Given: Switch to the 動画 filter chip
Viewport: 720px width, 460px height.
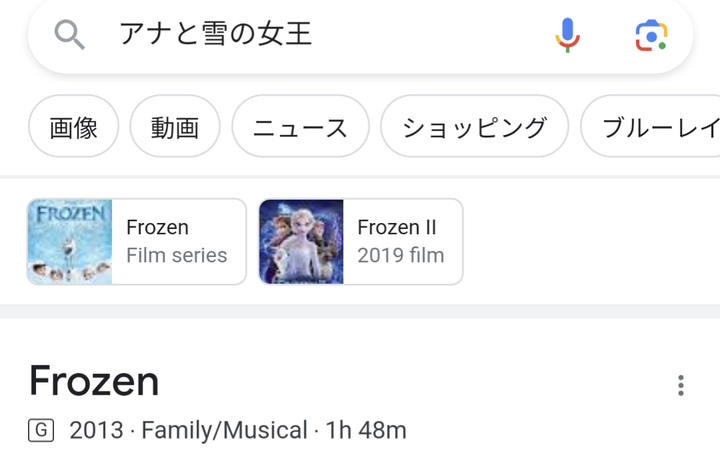Looking at the screenshot, I should tap(175, 127).
